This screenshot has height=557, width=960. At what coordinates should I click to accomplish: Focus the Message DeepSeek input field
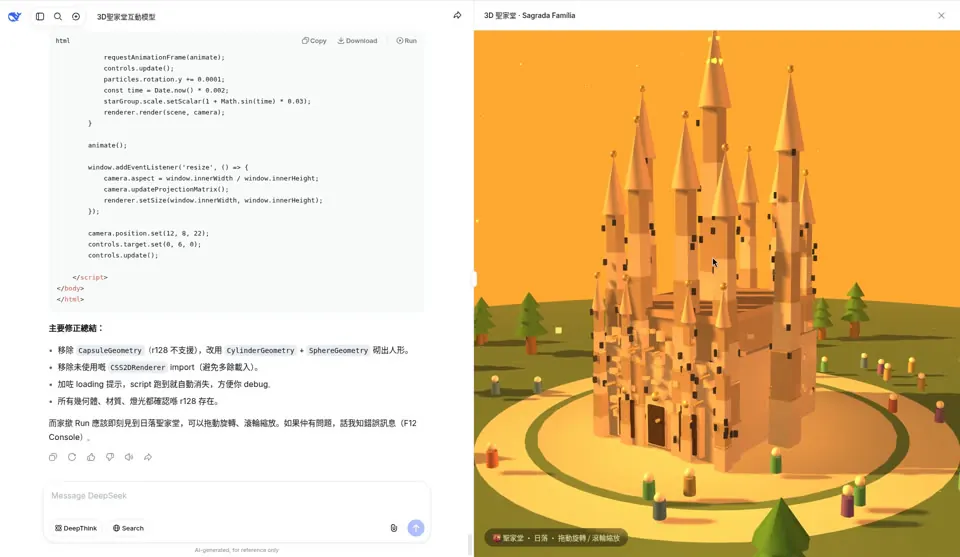click(x=236, y=496)
